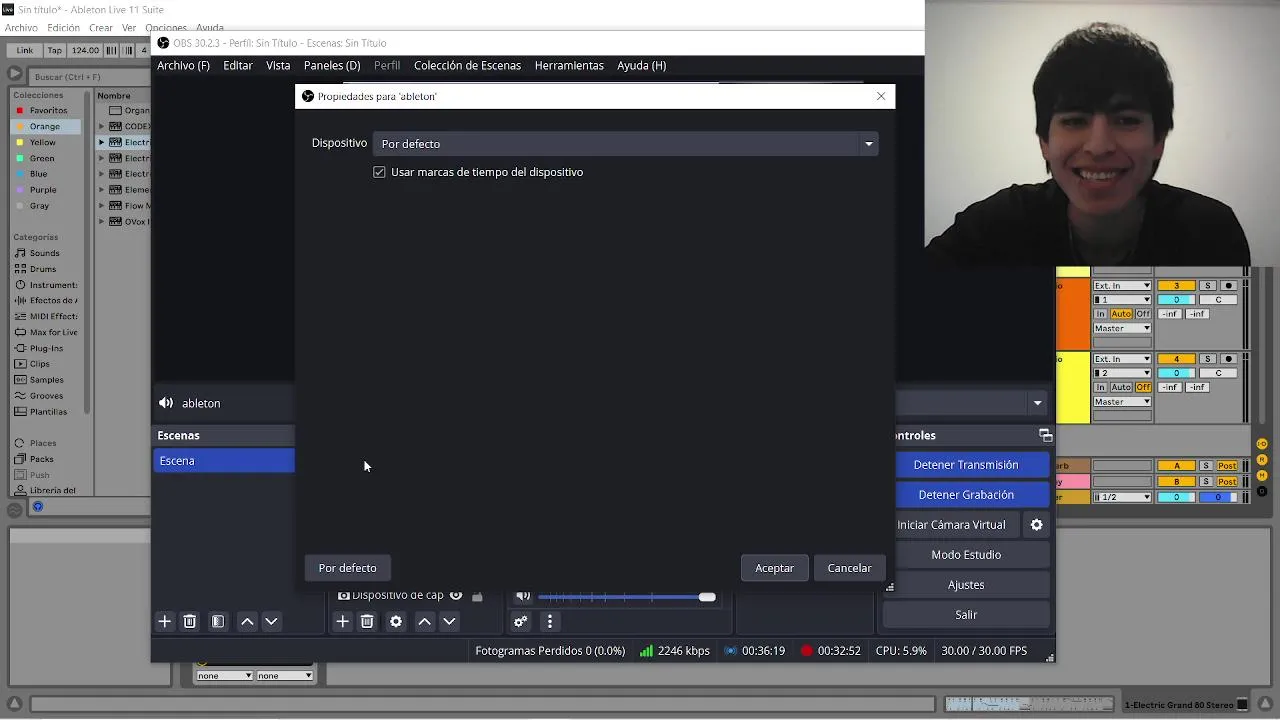Add a new scene with the plus icon in Escenas
Screen dimensions: 1280x720
[x=165, y=621]
